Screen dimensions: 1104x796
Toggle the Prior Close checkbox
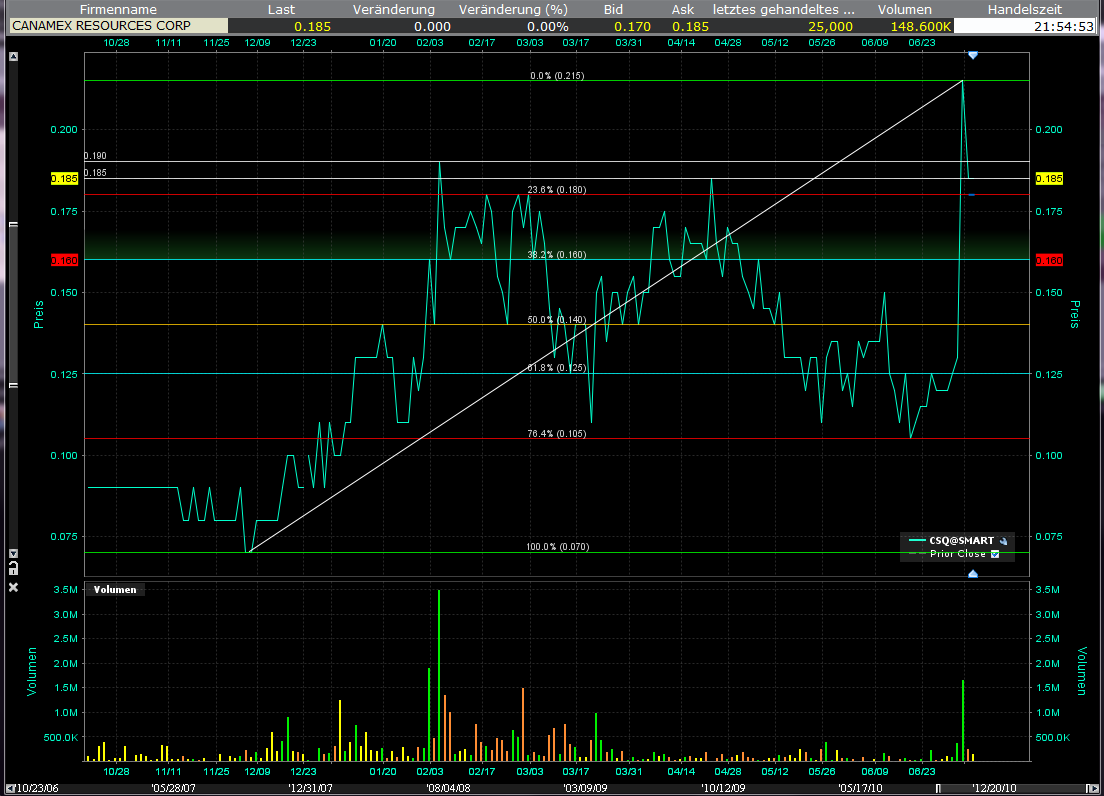point(995,554)
